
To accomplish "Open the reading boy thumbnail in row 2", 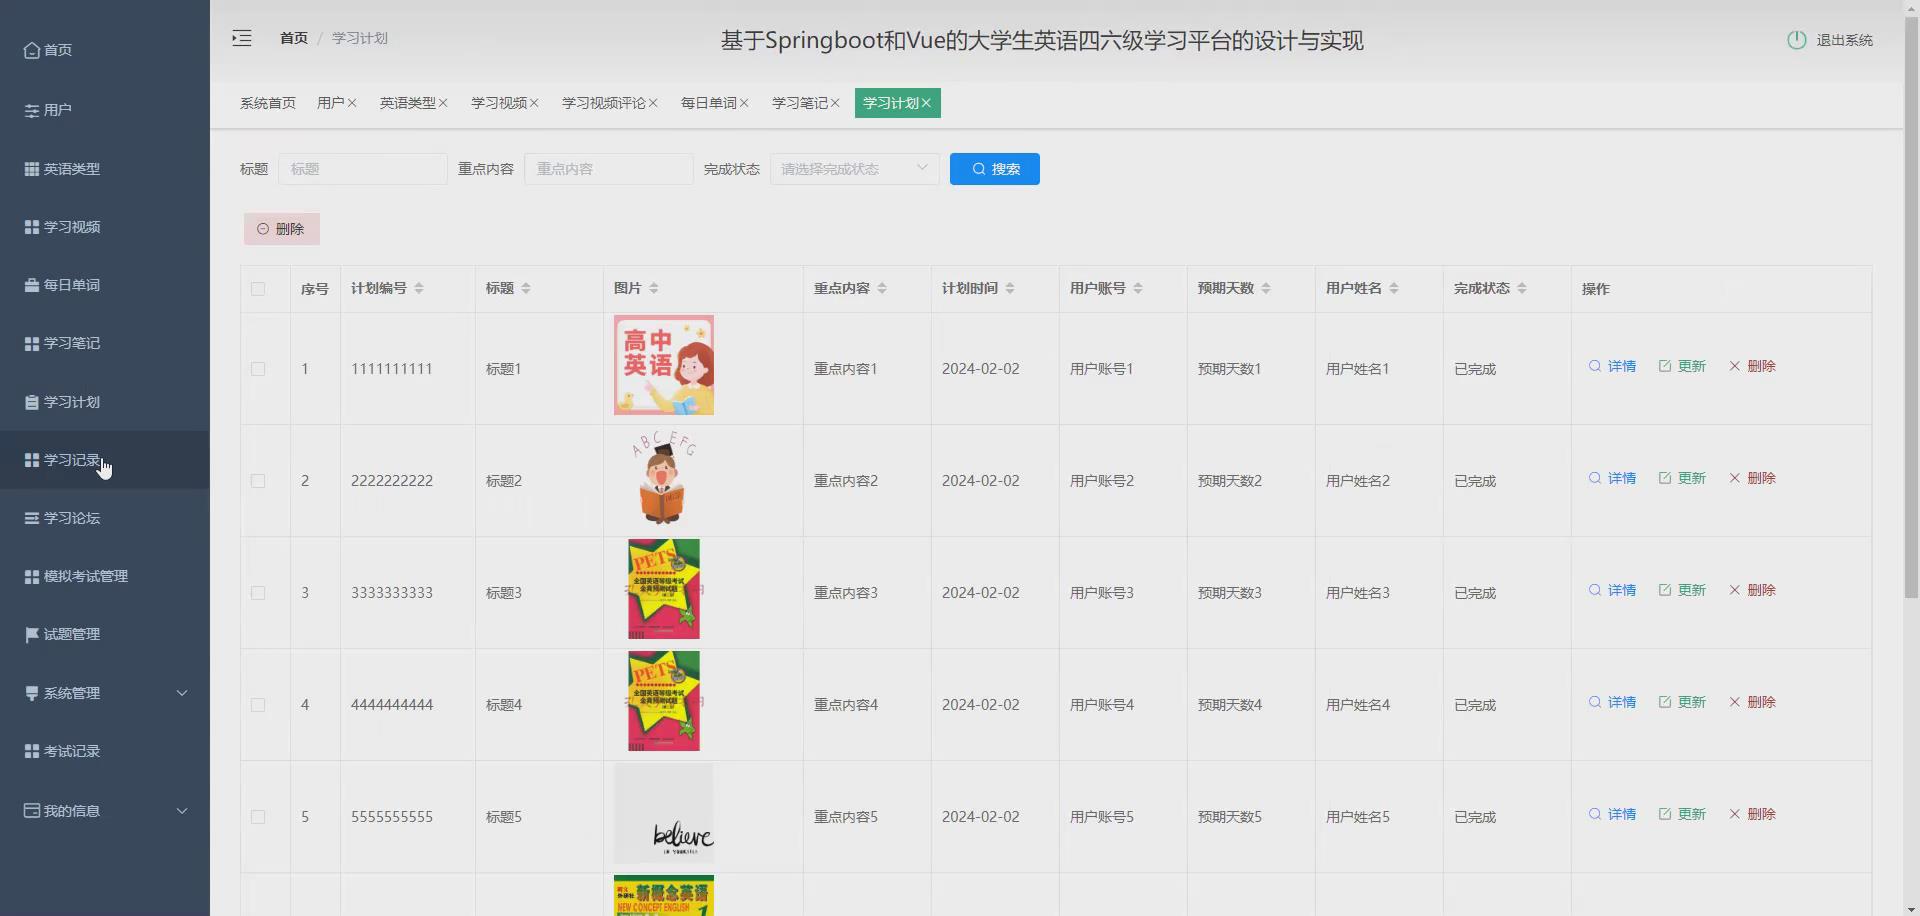I will pyautogui.click(x=664, y=478).
